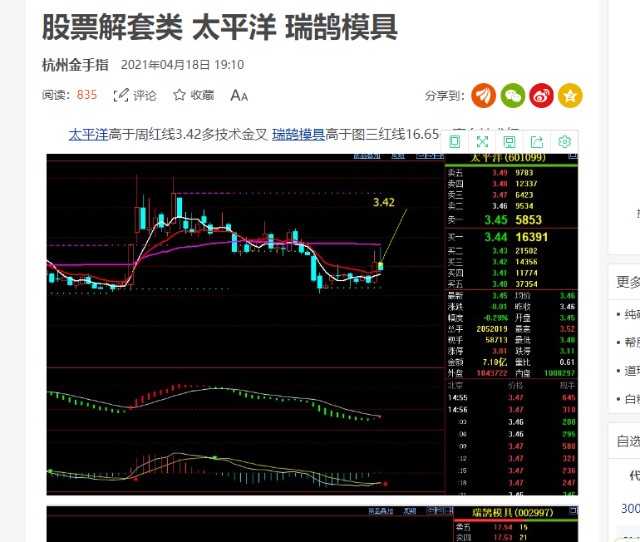Select the 自选 tab in sidebar

click(x=628, y=441)
